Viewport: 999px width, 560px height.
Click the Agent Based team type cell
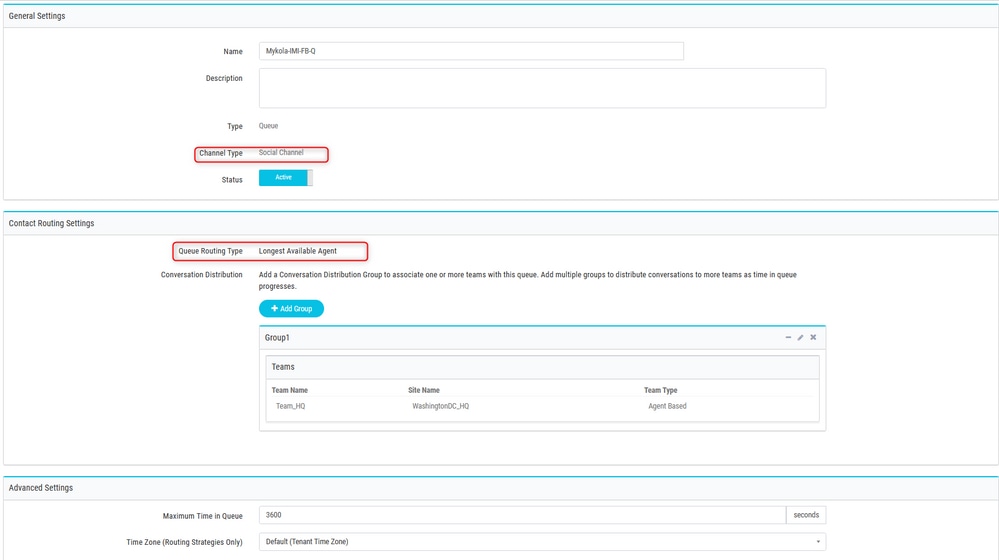[x=667, y=406]
